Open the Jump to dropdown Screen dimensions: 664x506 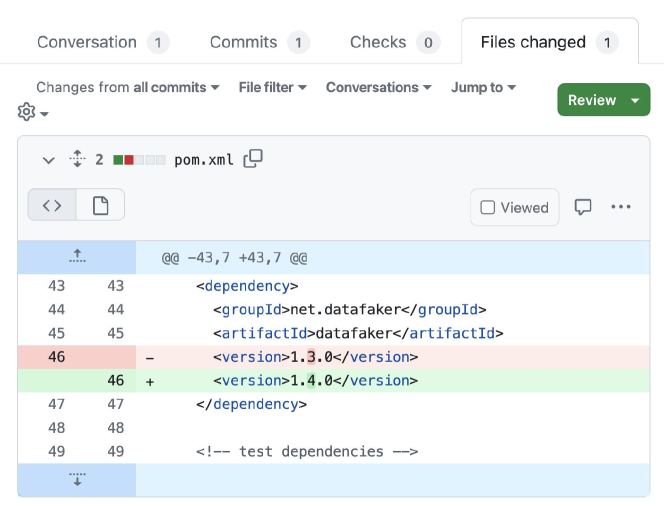[x=483, y=87]
